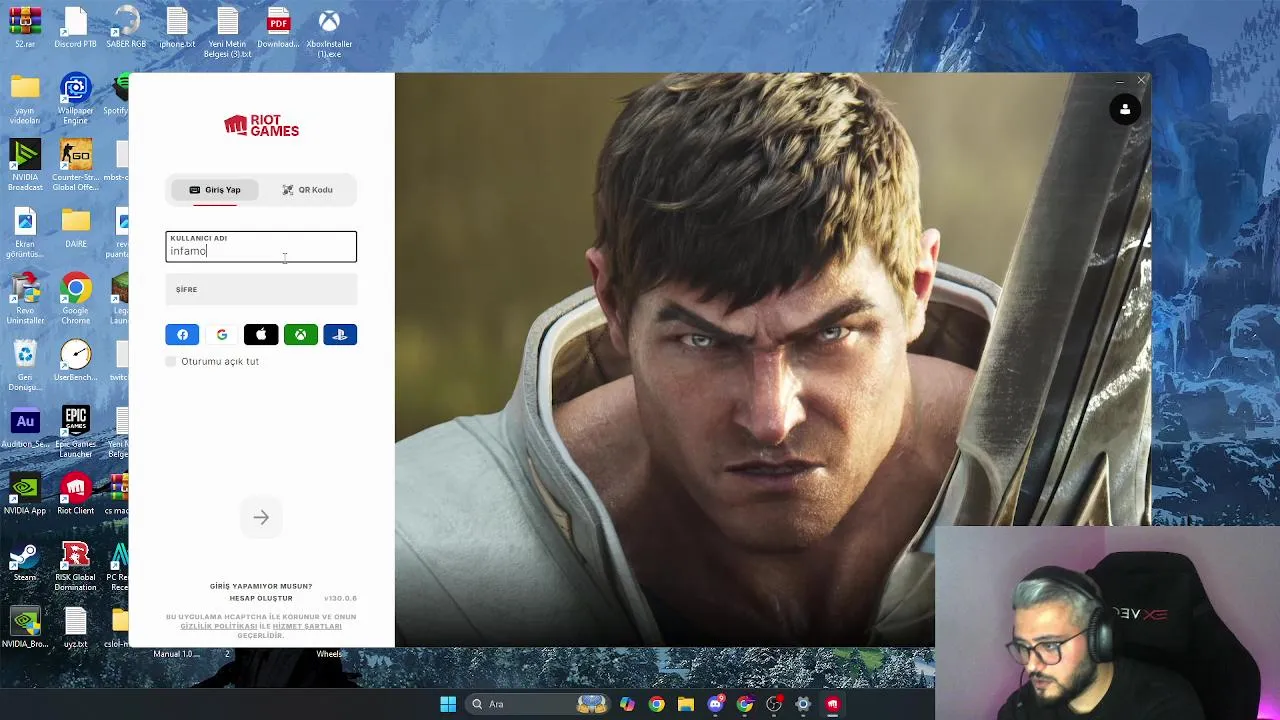Image resolution: width=1280 pixels, height=720 pixels.
Task: Sign in with PlayStation
Action: click(x=340, y=335)
